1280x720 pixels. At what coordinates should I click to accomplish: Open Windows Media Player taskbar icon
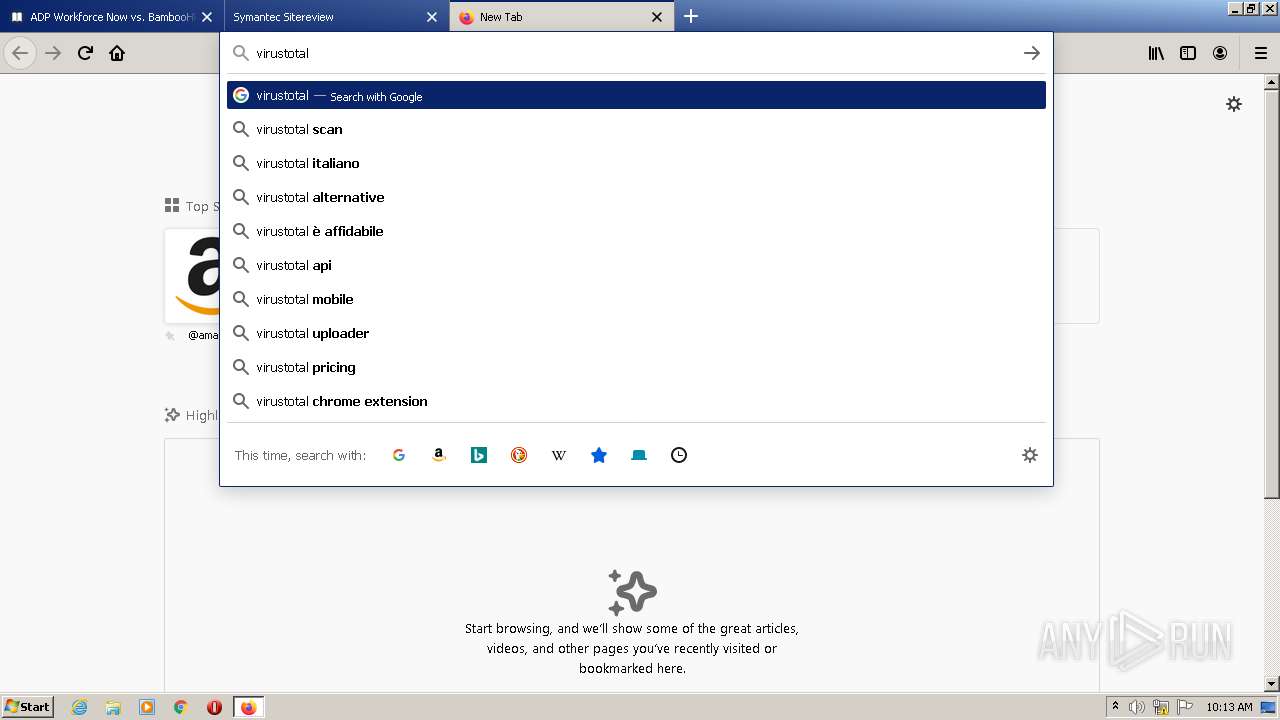pos(147,707)
